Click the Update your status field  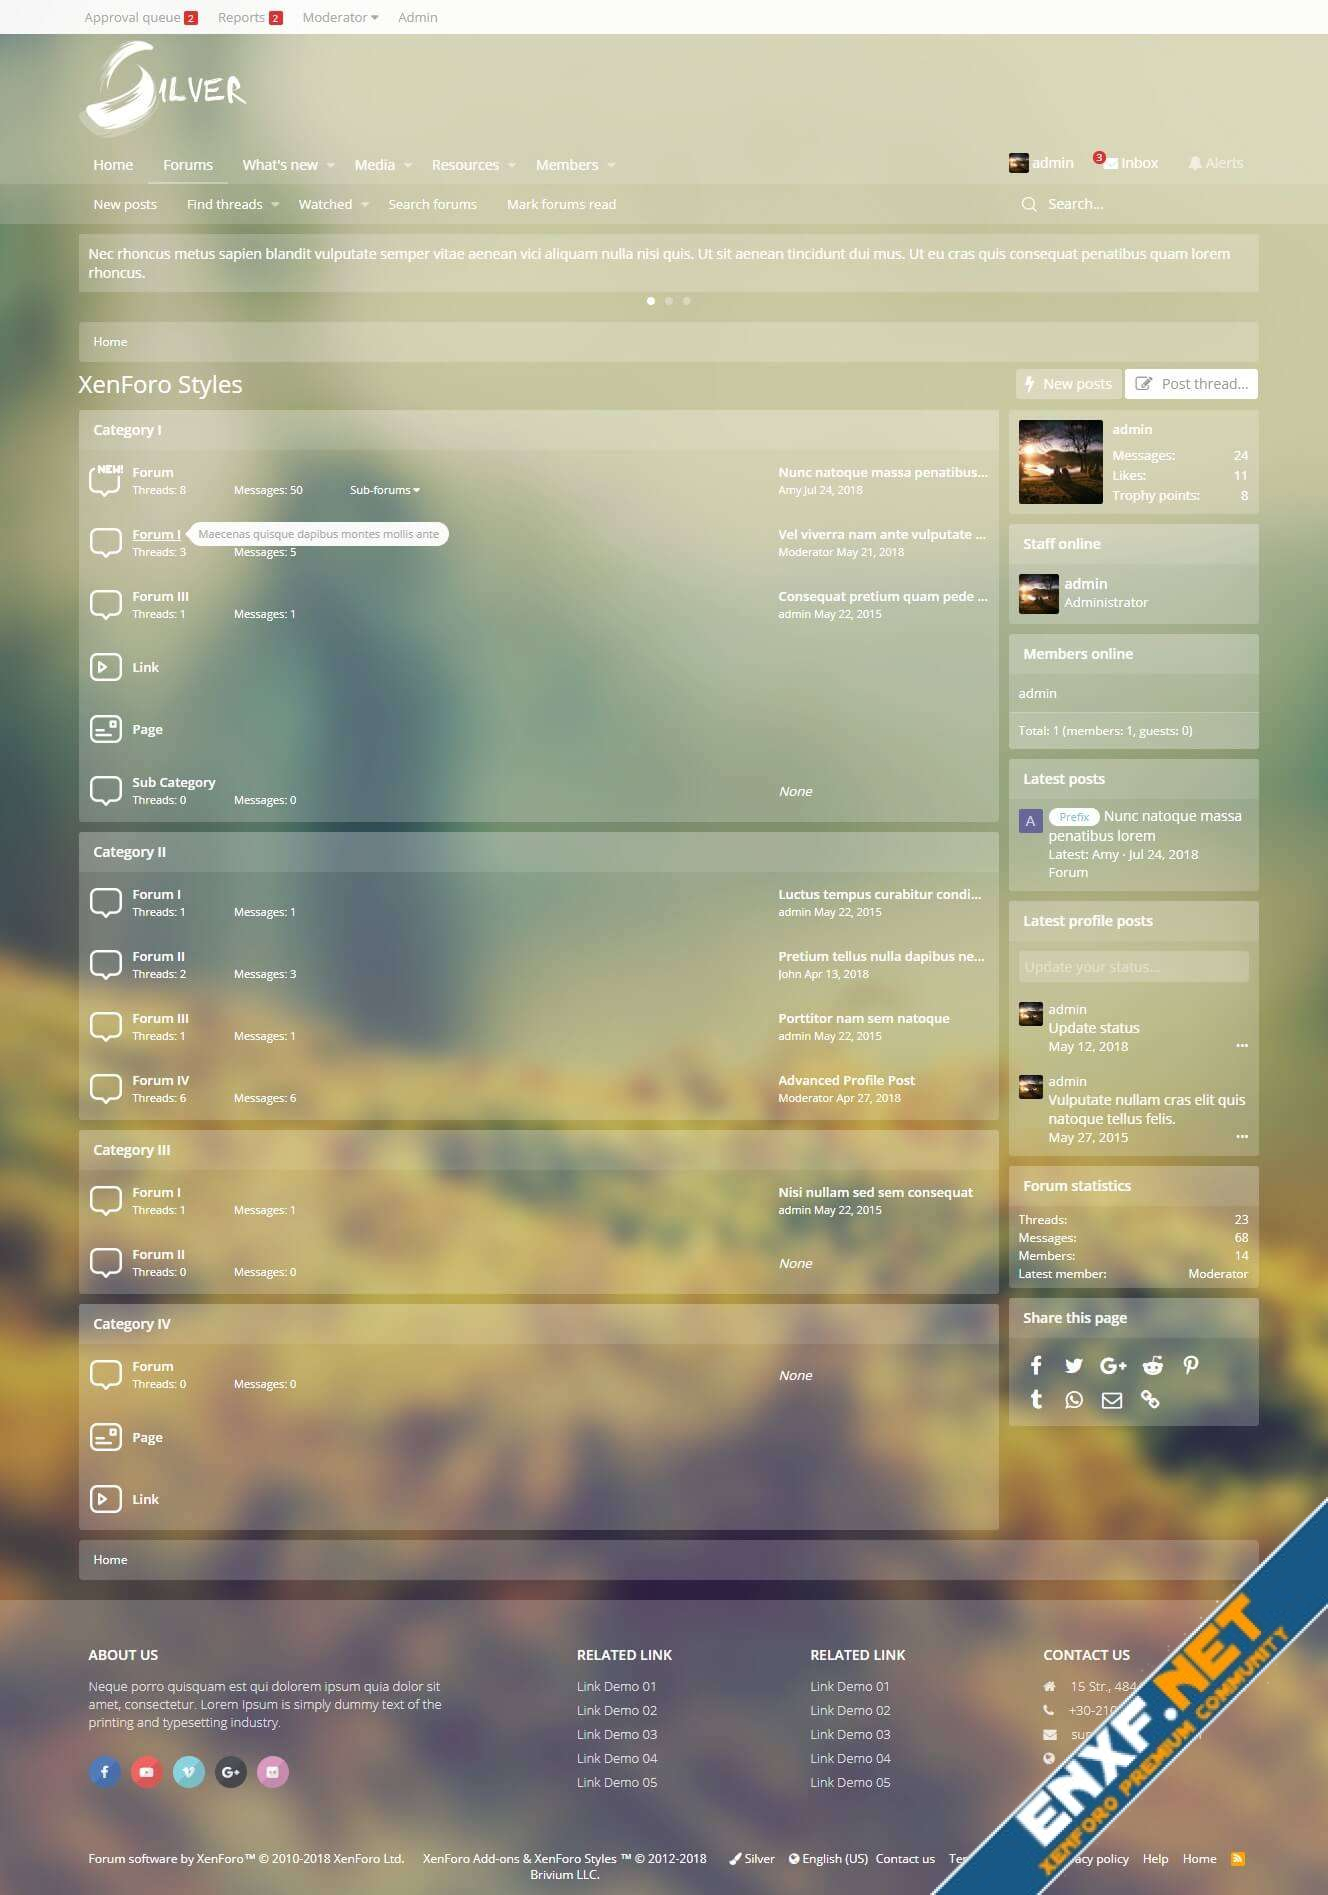click(1133, 967)
